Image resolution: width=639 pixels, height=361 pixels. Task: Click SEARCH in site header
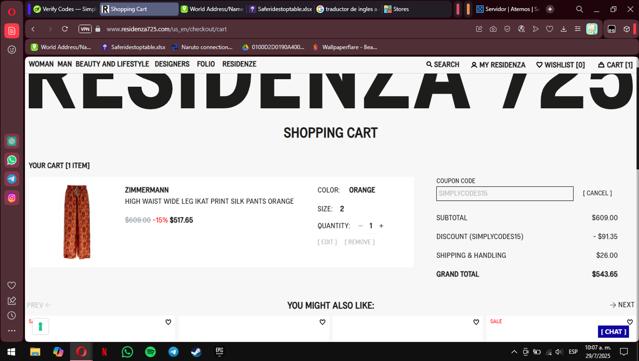tap(443, 64)
